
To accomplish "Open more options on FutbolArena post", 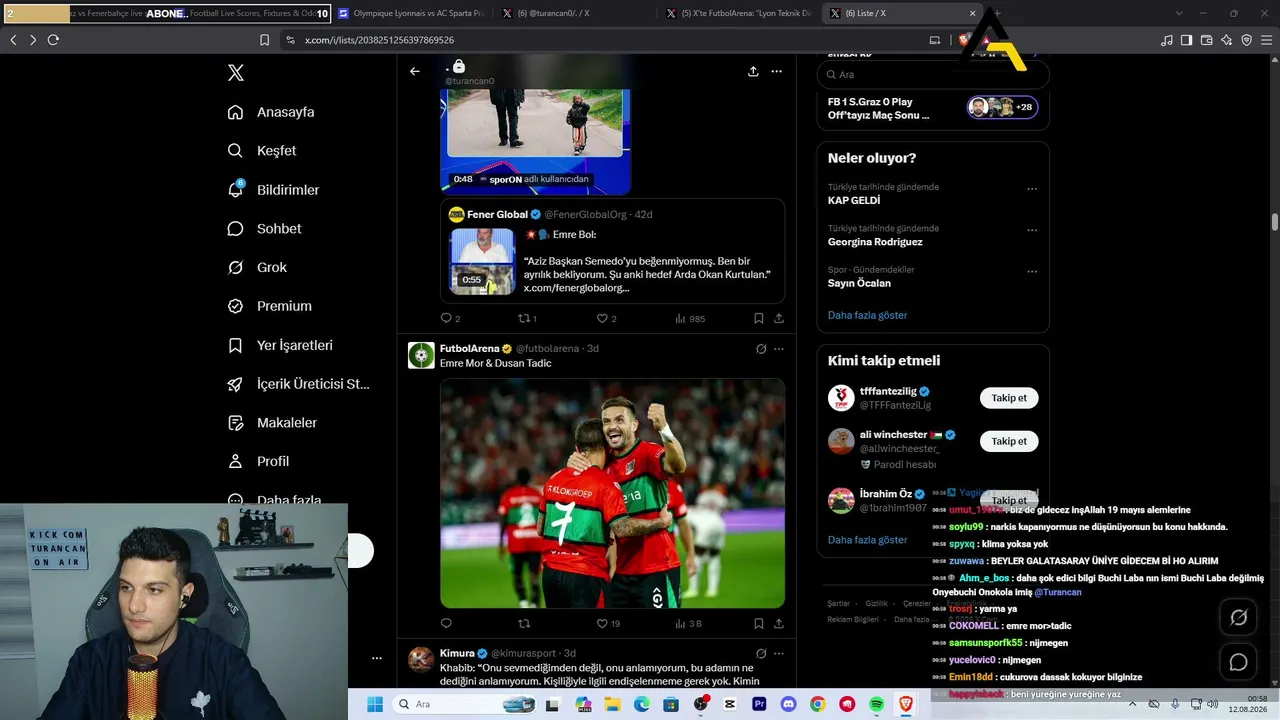I will click(x=779, y=349).
